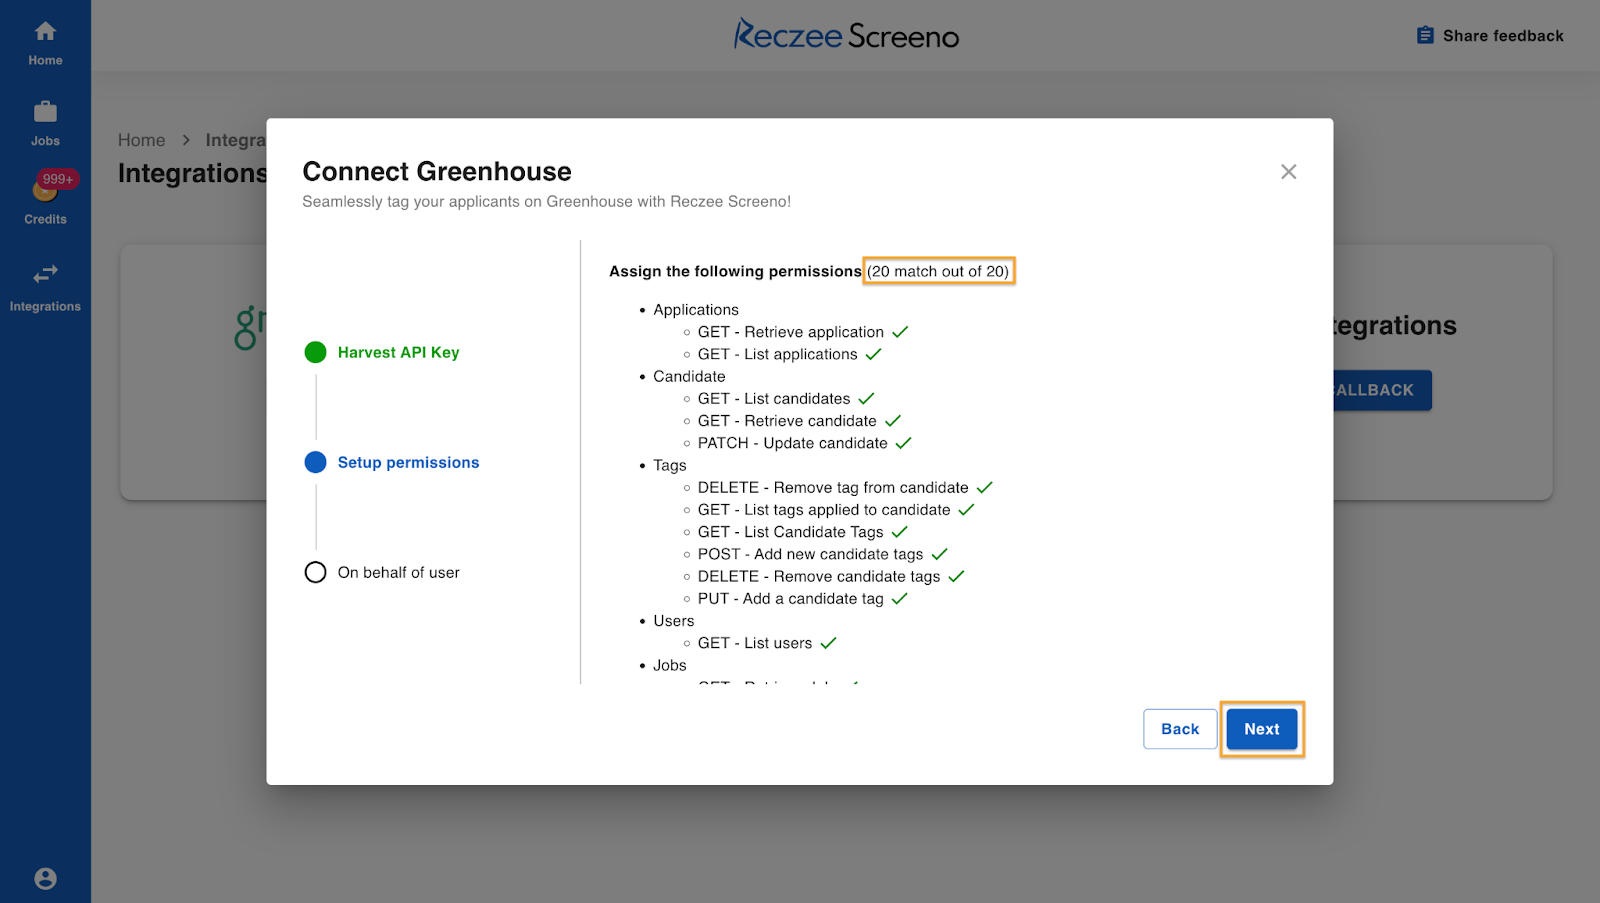The image size is (1600, 903).
Task: Click 'GET - List candidates' text
Action: pos(774,398)
